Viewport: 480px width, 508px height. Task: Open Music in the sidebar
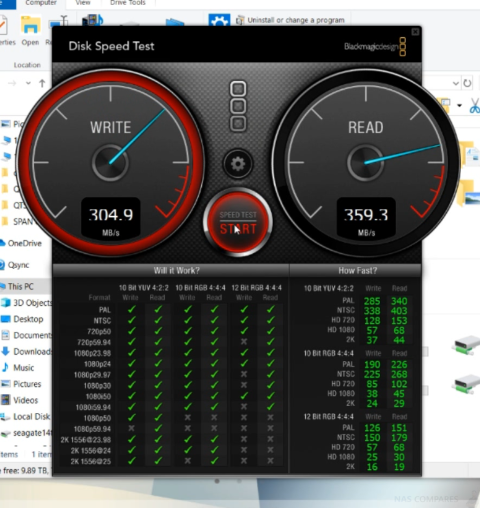[18, 368]
